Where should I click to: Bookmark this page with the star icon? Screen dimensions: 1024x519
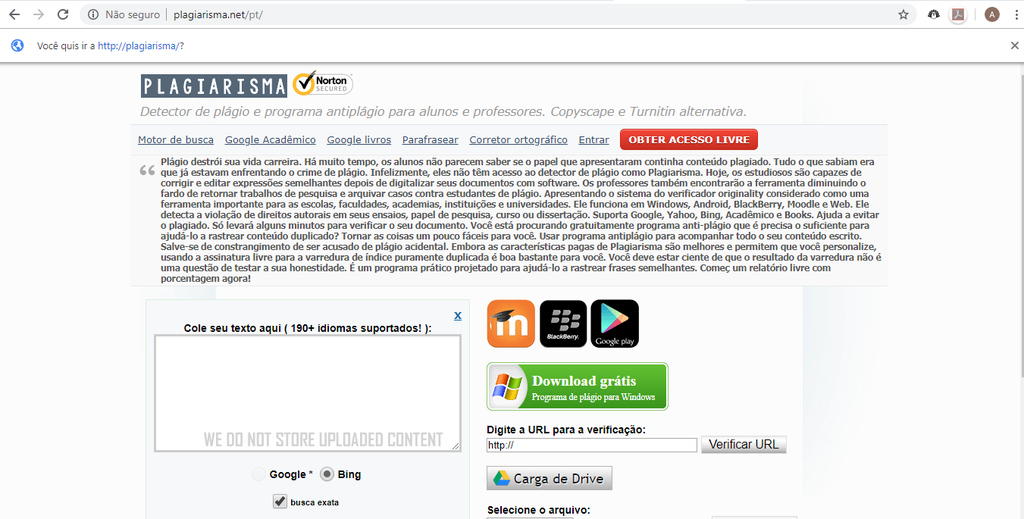click(903, 14)
